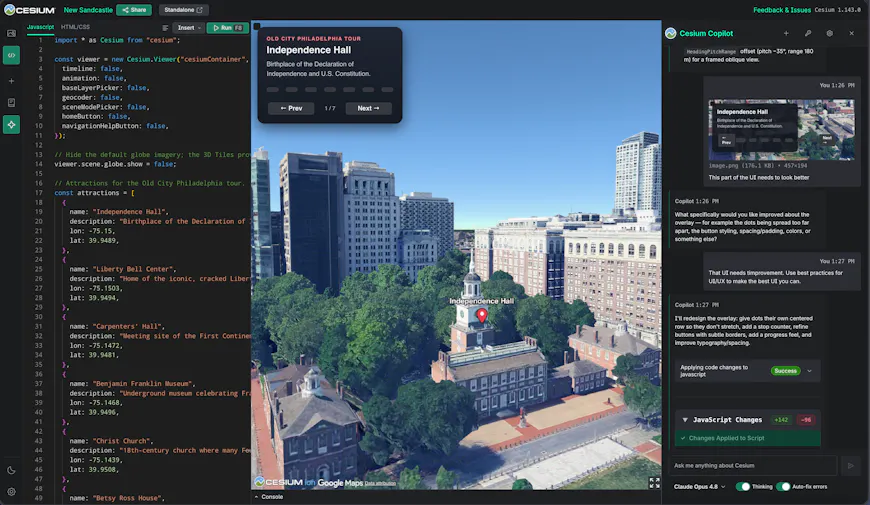Click the plus icon in left sidebar

[x=11, y=81]
